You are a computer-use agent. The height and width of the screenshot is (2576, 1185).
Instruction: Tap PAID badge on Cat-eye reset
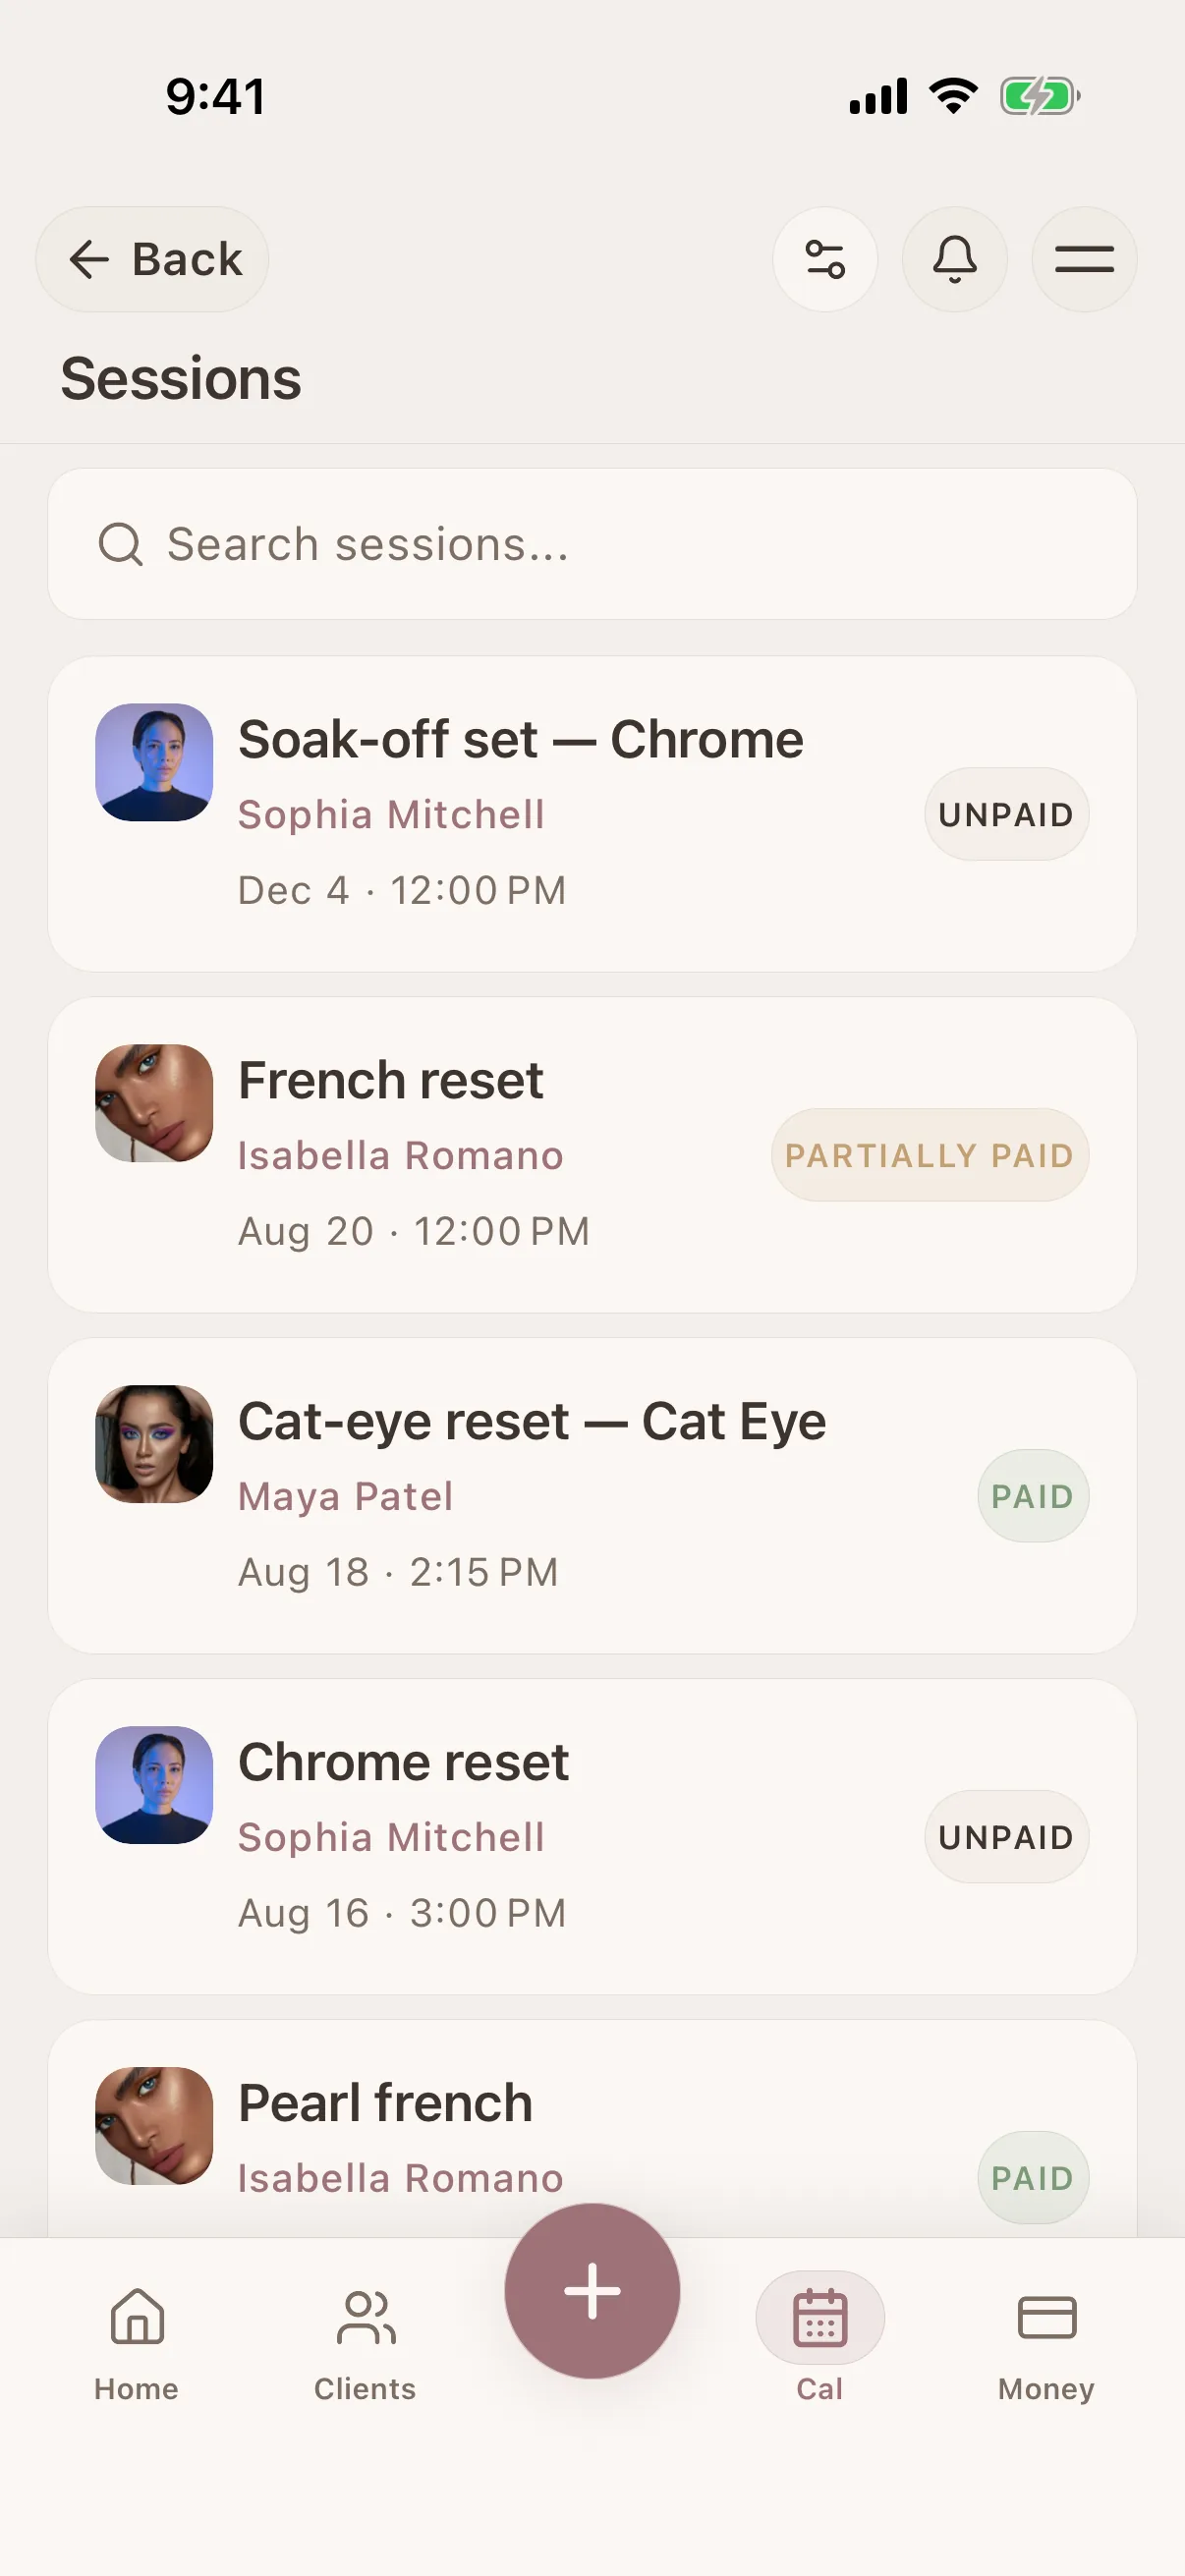[x=1032, y=1496]
